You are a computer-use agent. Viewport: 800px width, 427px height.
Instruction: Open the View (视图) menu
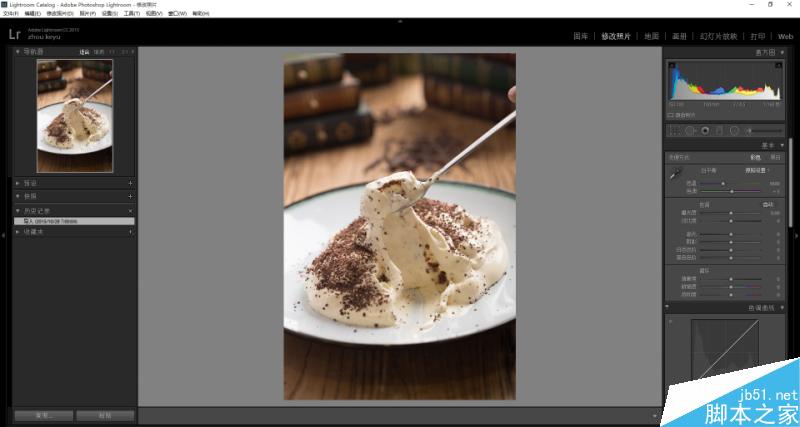[x=154, y=14]
